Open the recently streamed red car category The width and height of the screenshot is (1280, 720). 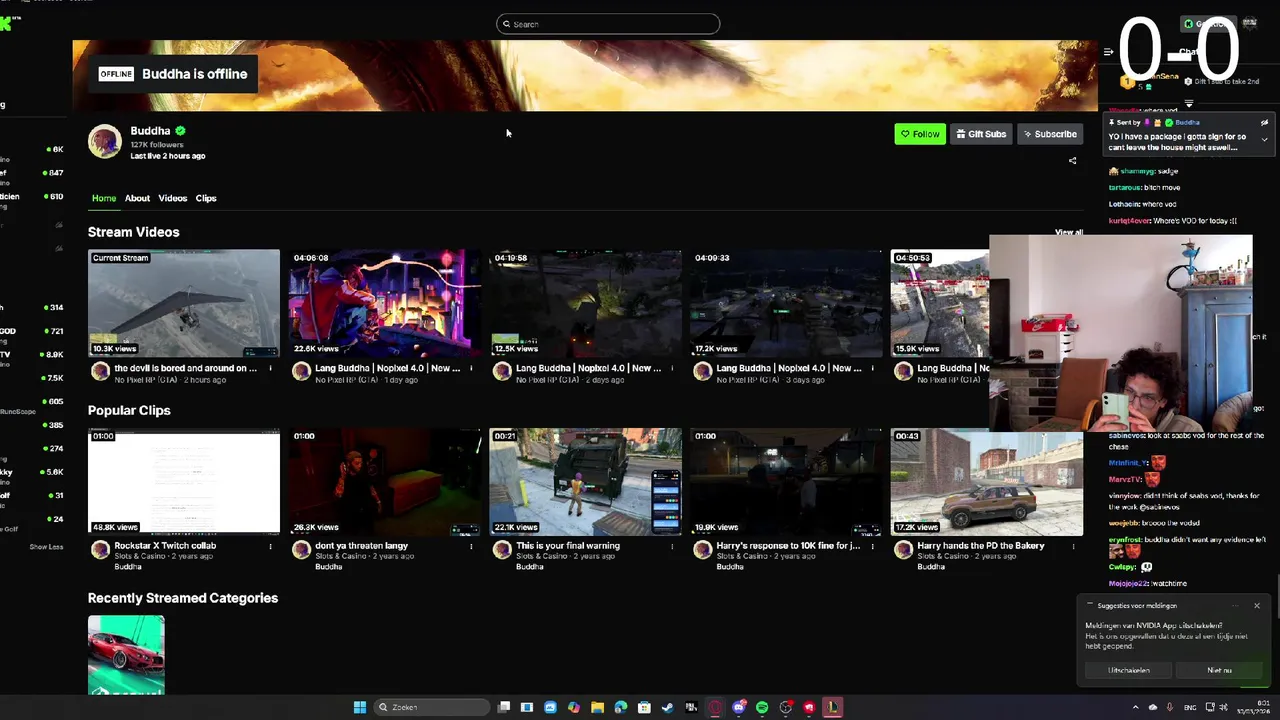tap(126, 655)
